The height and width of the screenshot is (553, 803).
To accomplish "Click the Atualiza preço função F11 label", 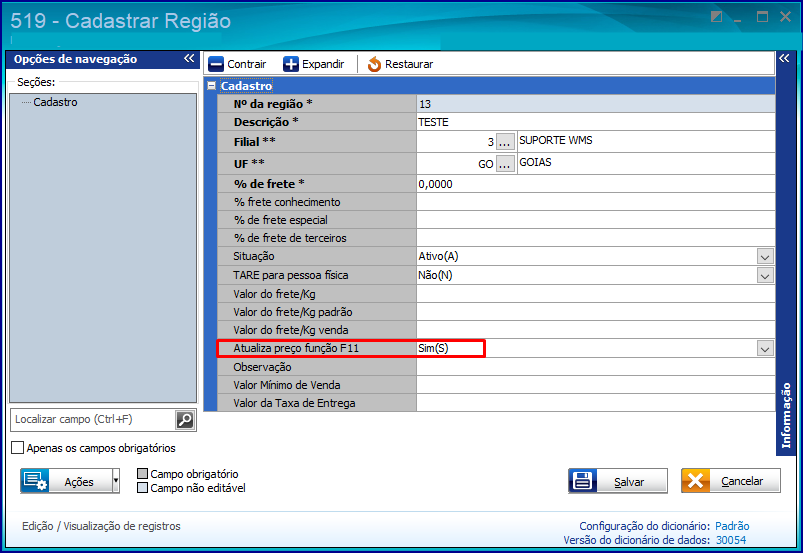I will coord(296,348).
